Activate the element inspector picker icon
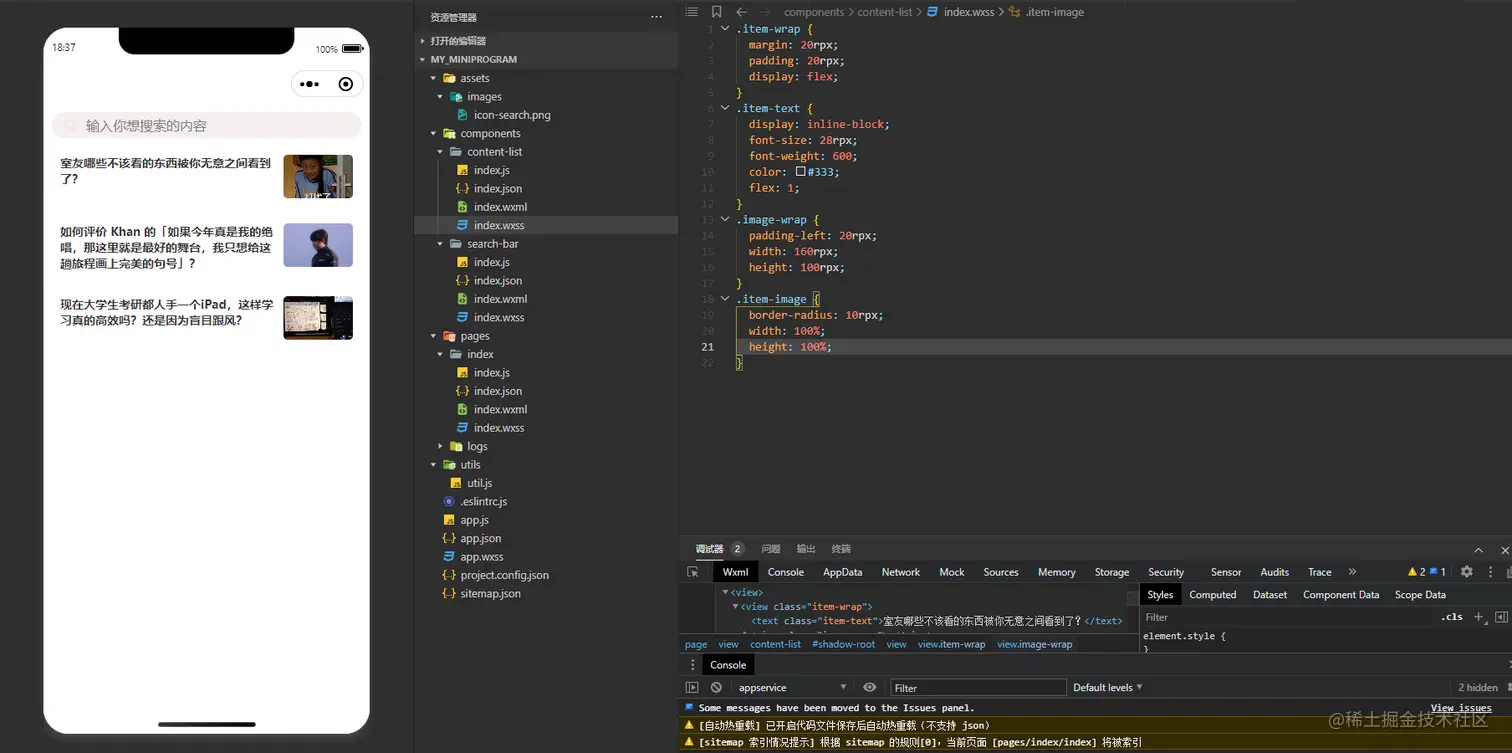 pyautogui.click(x=693, y=572)
